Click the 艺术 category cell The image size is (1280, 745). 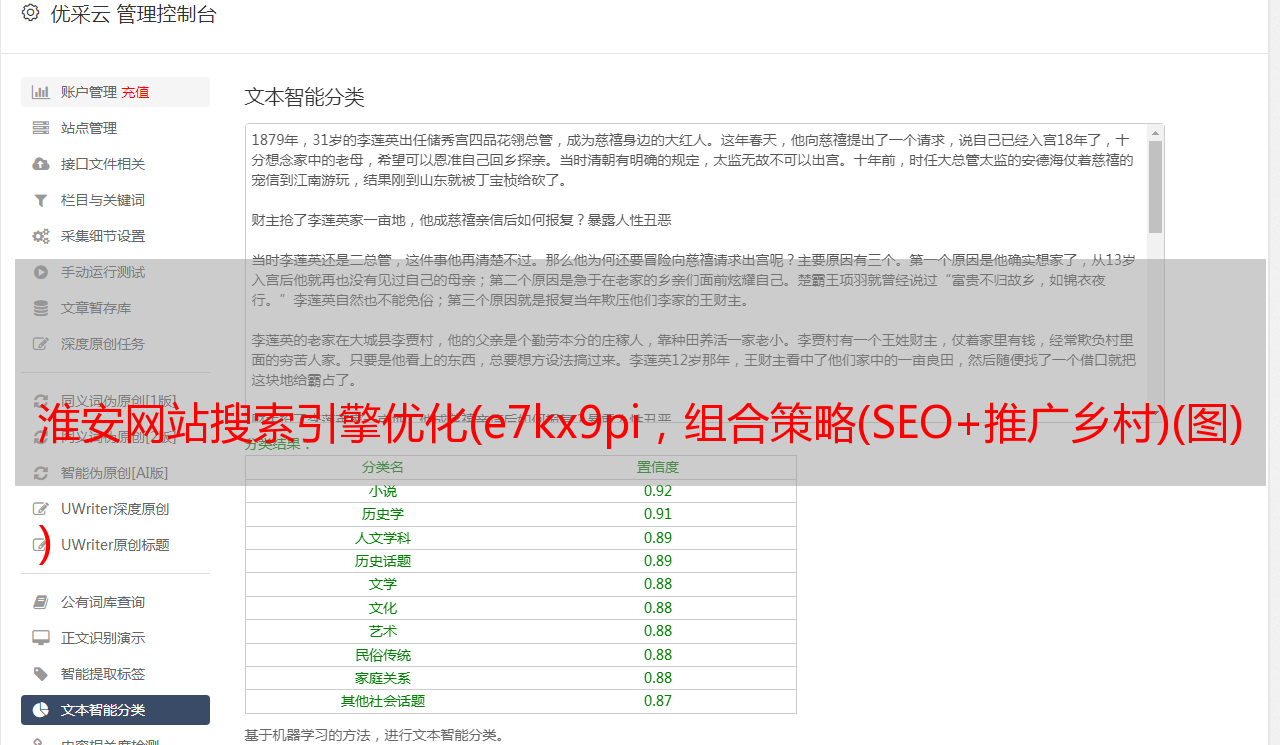[x=383, y=631]
